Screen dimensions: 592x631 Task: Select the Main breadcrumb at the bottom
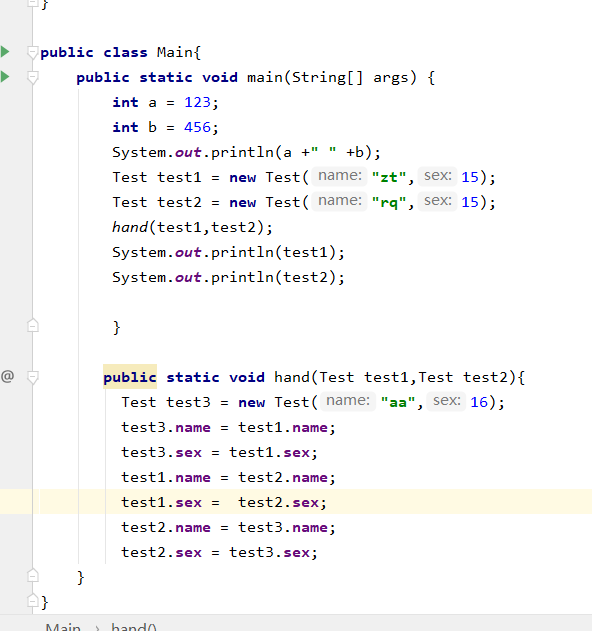(x=63, y=627)
